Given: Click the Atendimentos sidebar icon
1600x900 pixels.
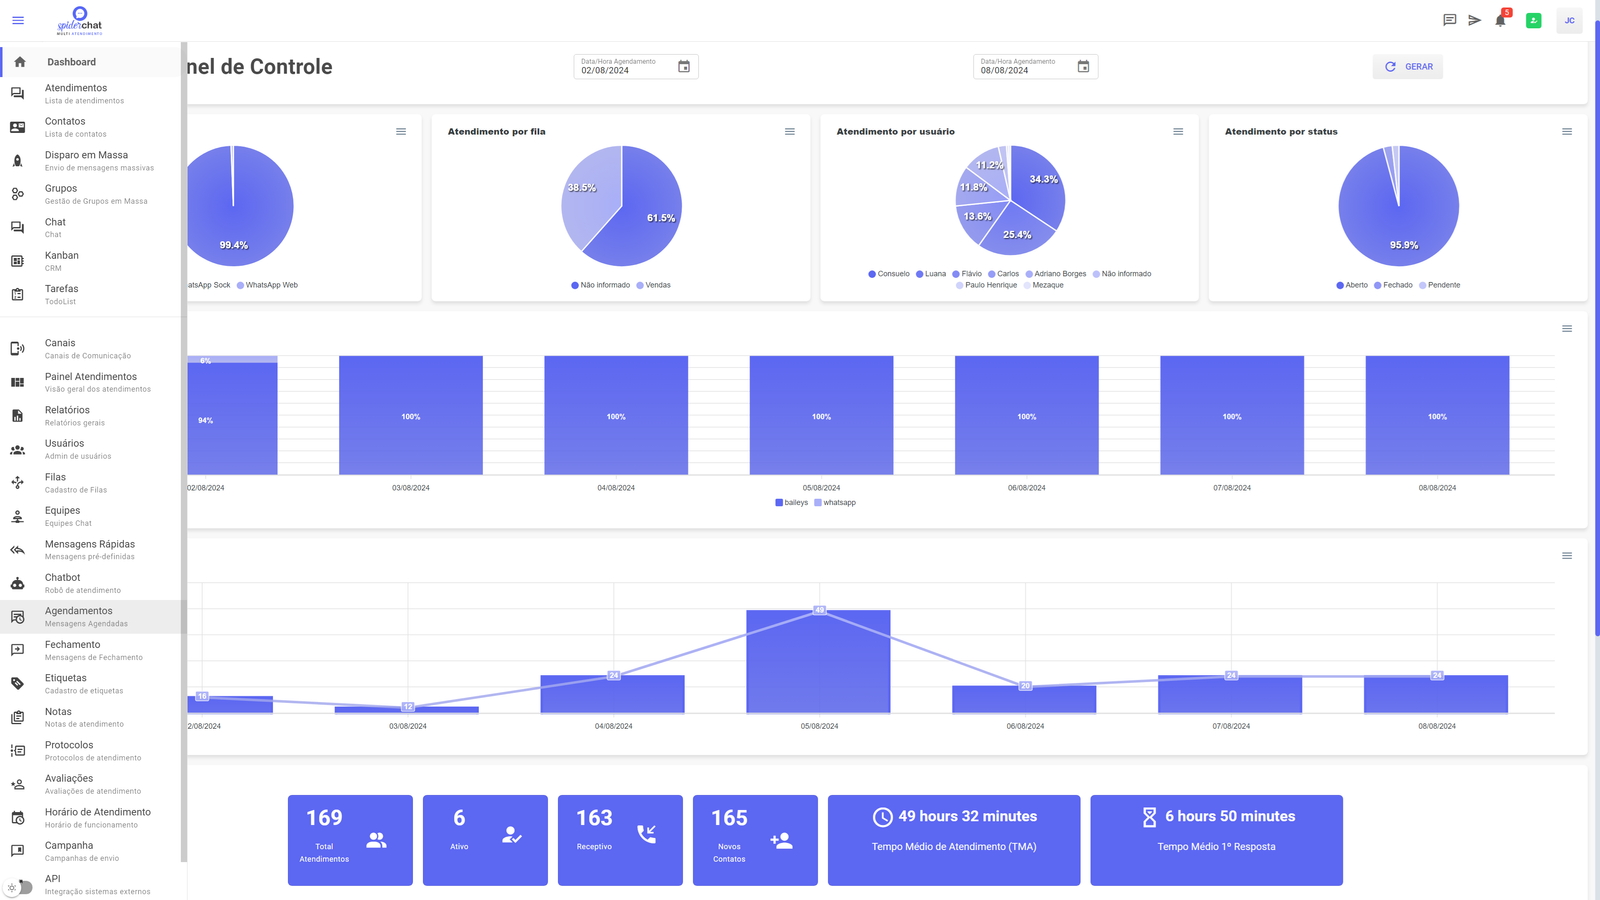Looking at the screenshot, I should tap(17, 94).
